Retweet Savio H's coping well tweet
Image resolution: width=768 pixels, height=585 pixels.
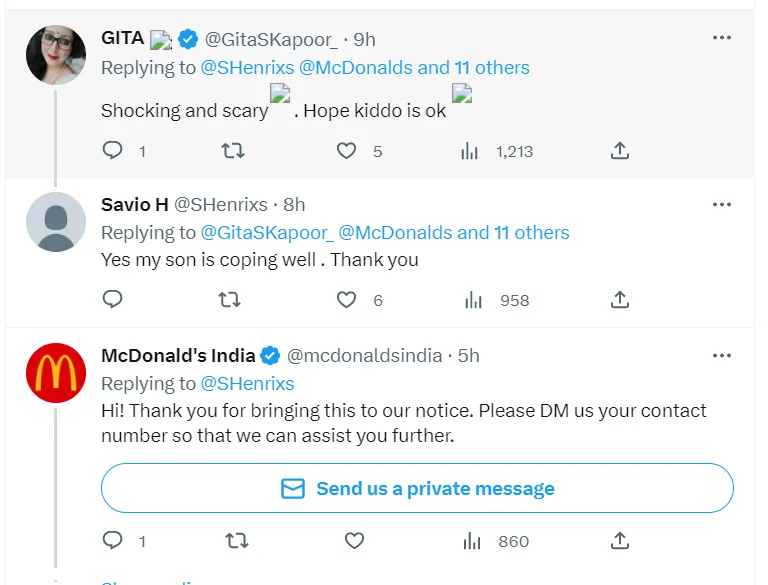pyautogui.click(x=231, y=300)
